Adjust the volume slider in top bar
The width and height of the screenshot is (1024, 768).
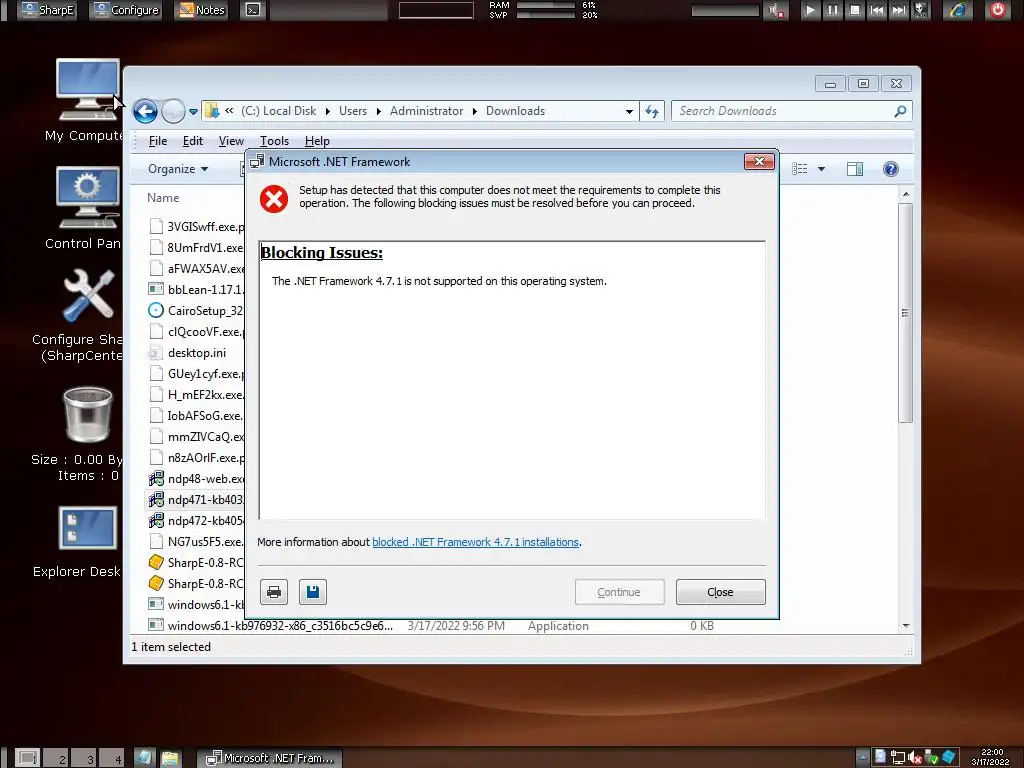(x=725, y=10)
